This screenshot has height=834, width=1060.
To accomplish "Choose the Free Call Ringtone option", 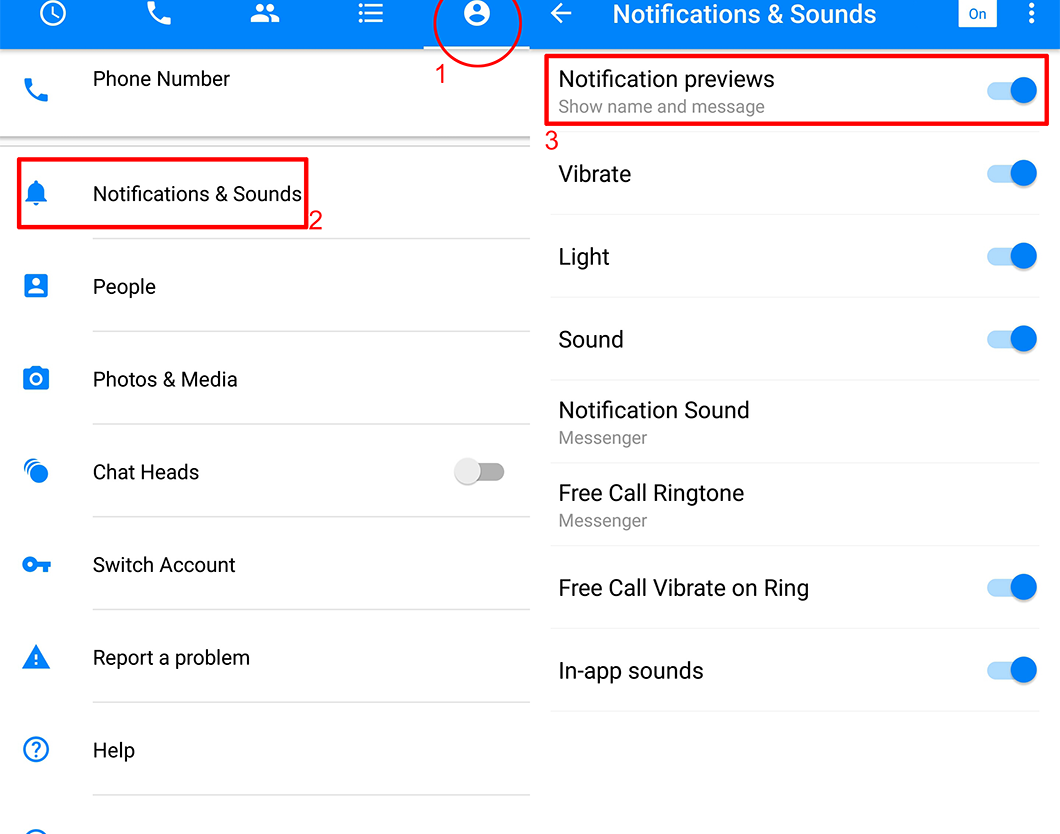I will (795, 505).
